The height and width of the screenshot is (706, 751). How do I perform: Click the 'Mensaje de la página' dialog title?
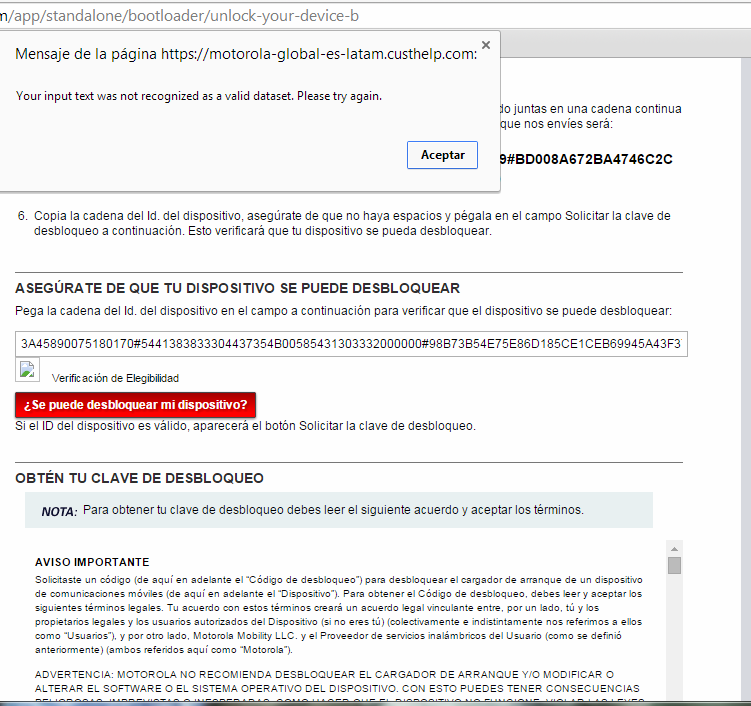click(x=246, y=54)
